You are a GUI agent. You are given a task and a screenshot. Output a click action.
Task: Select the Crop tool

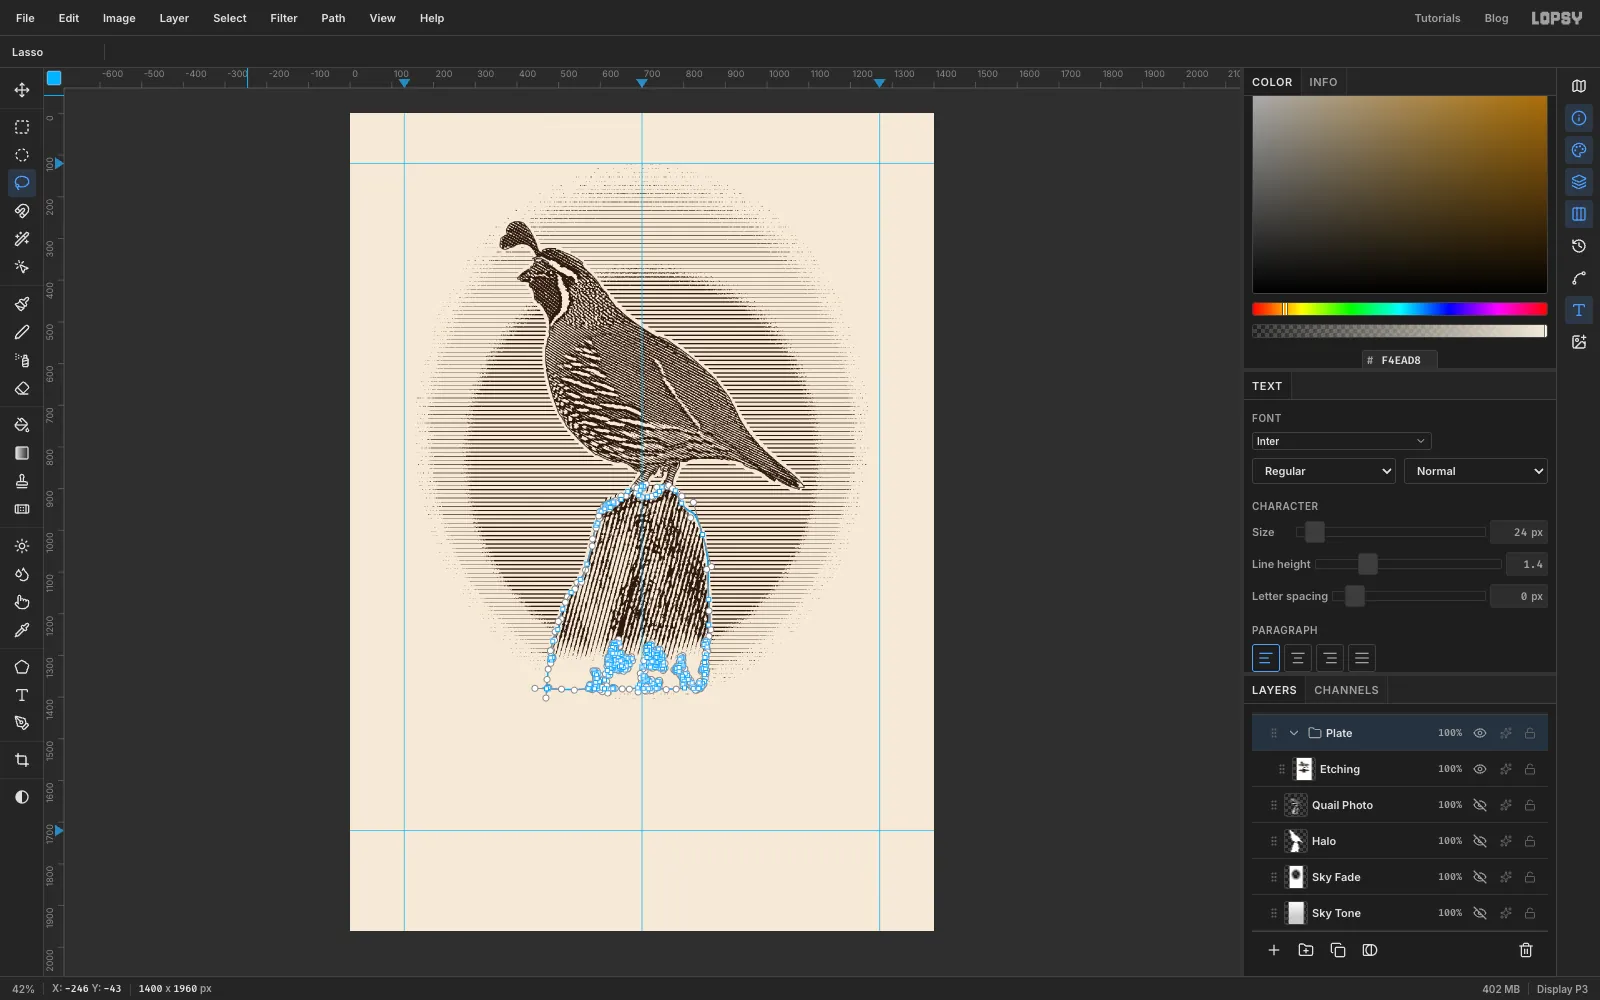pyautogui.click(x=22, y=760)
